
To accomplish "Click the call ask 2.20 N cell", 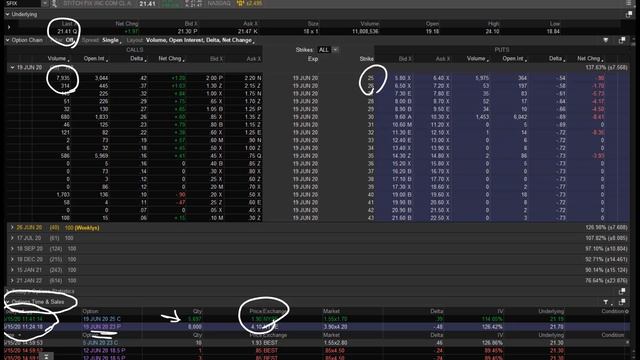I will 253,78.
